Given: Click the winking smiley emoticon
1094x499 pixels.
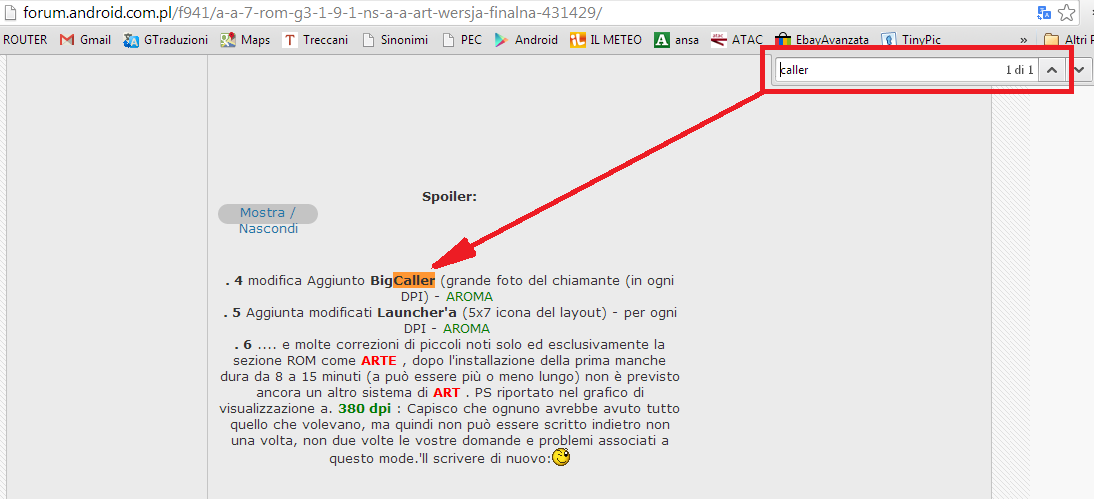Looking at the screenshot, I should [x=561, y=458].
